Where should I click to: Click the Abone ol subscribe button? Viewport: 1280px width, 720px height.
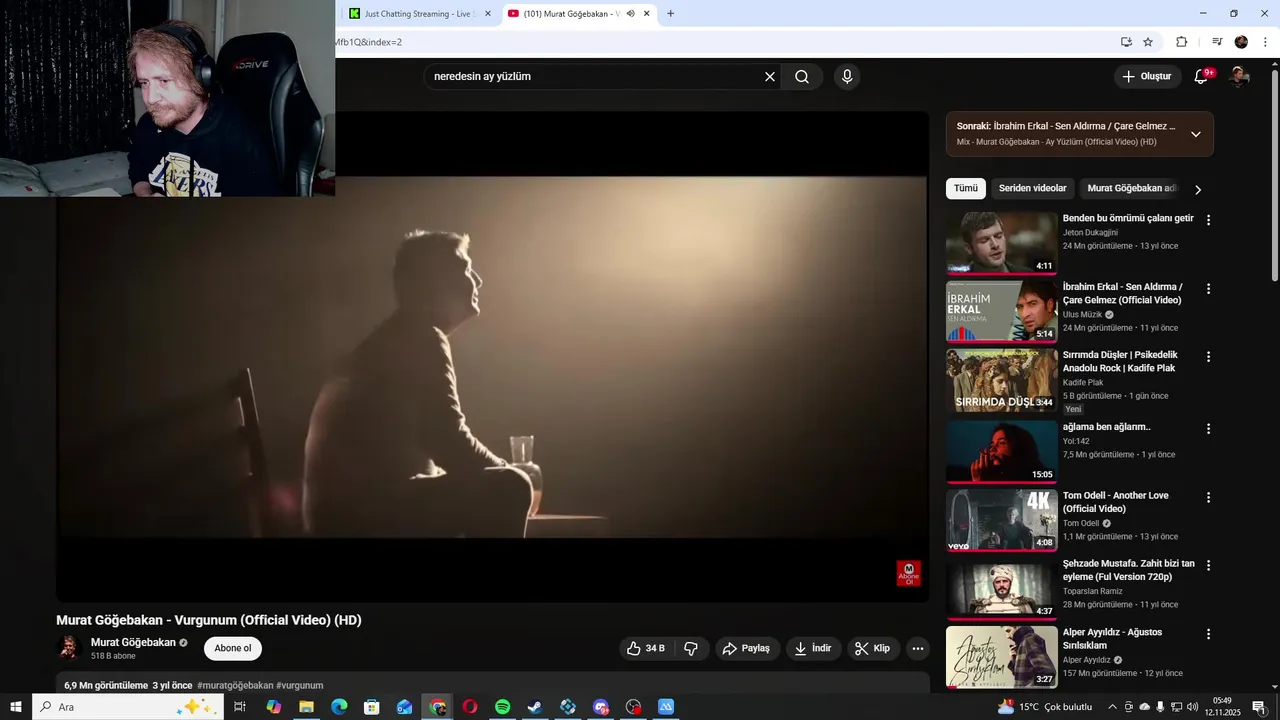[233, 648]
